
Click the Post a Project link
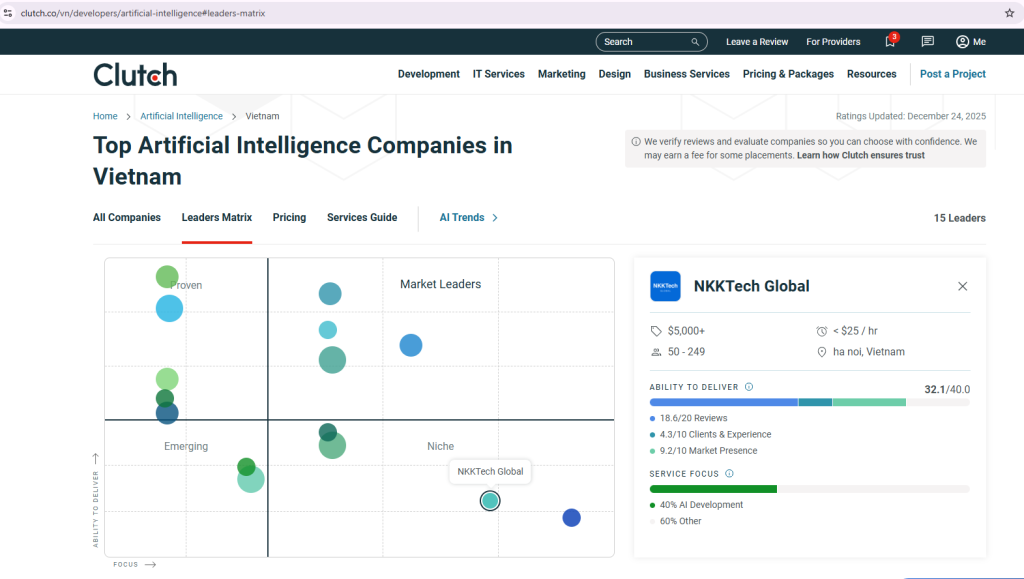pos(952,74)
